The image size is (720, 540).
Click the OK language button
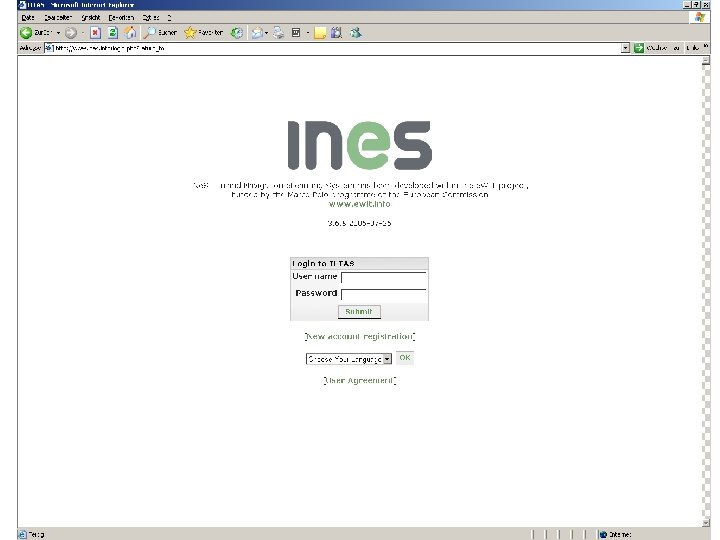405,358
